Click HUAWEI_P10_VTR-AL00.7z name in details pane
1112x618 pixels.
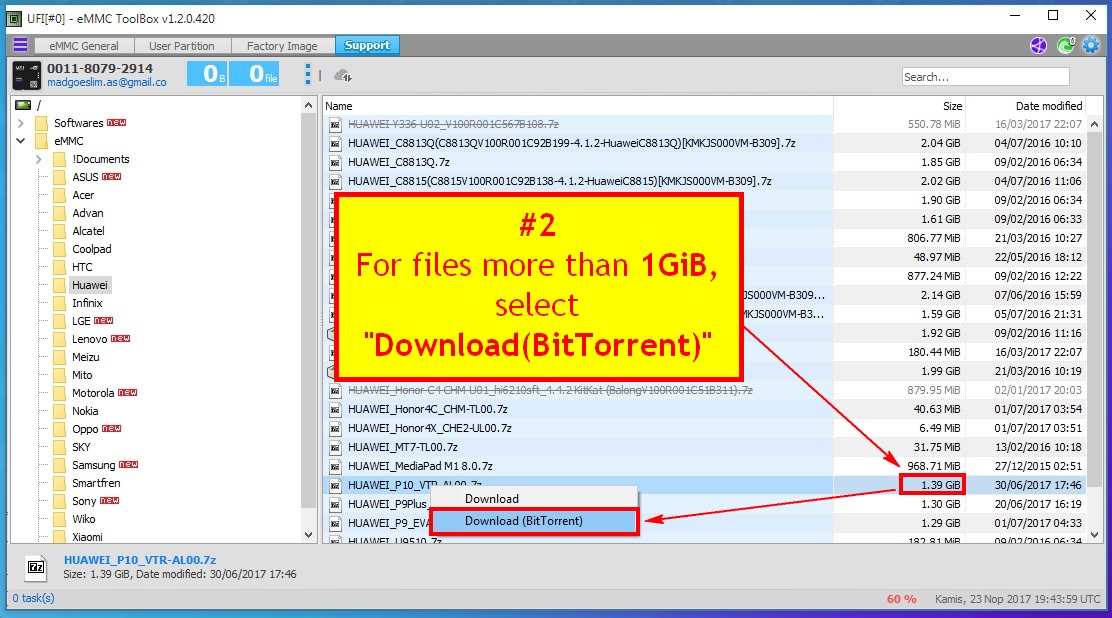click(140, 560)
